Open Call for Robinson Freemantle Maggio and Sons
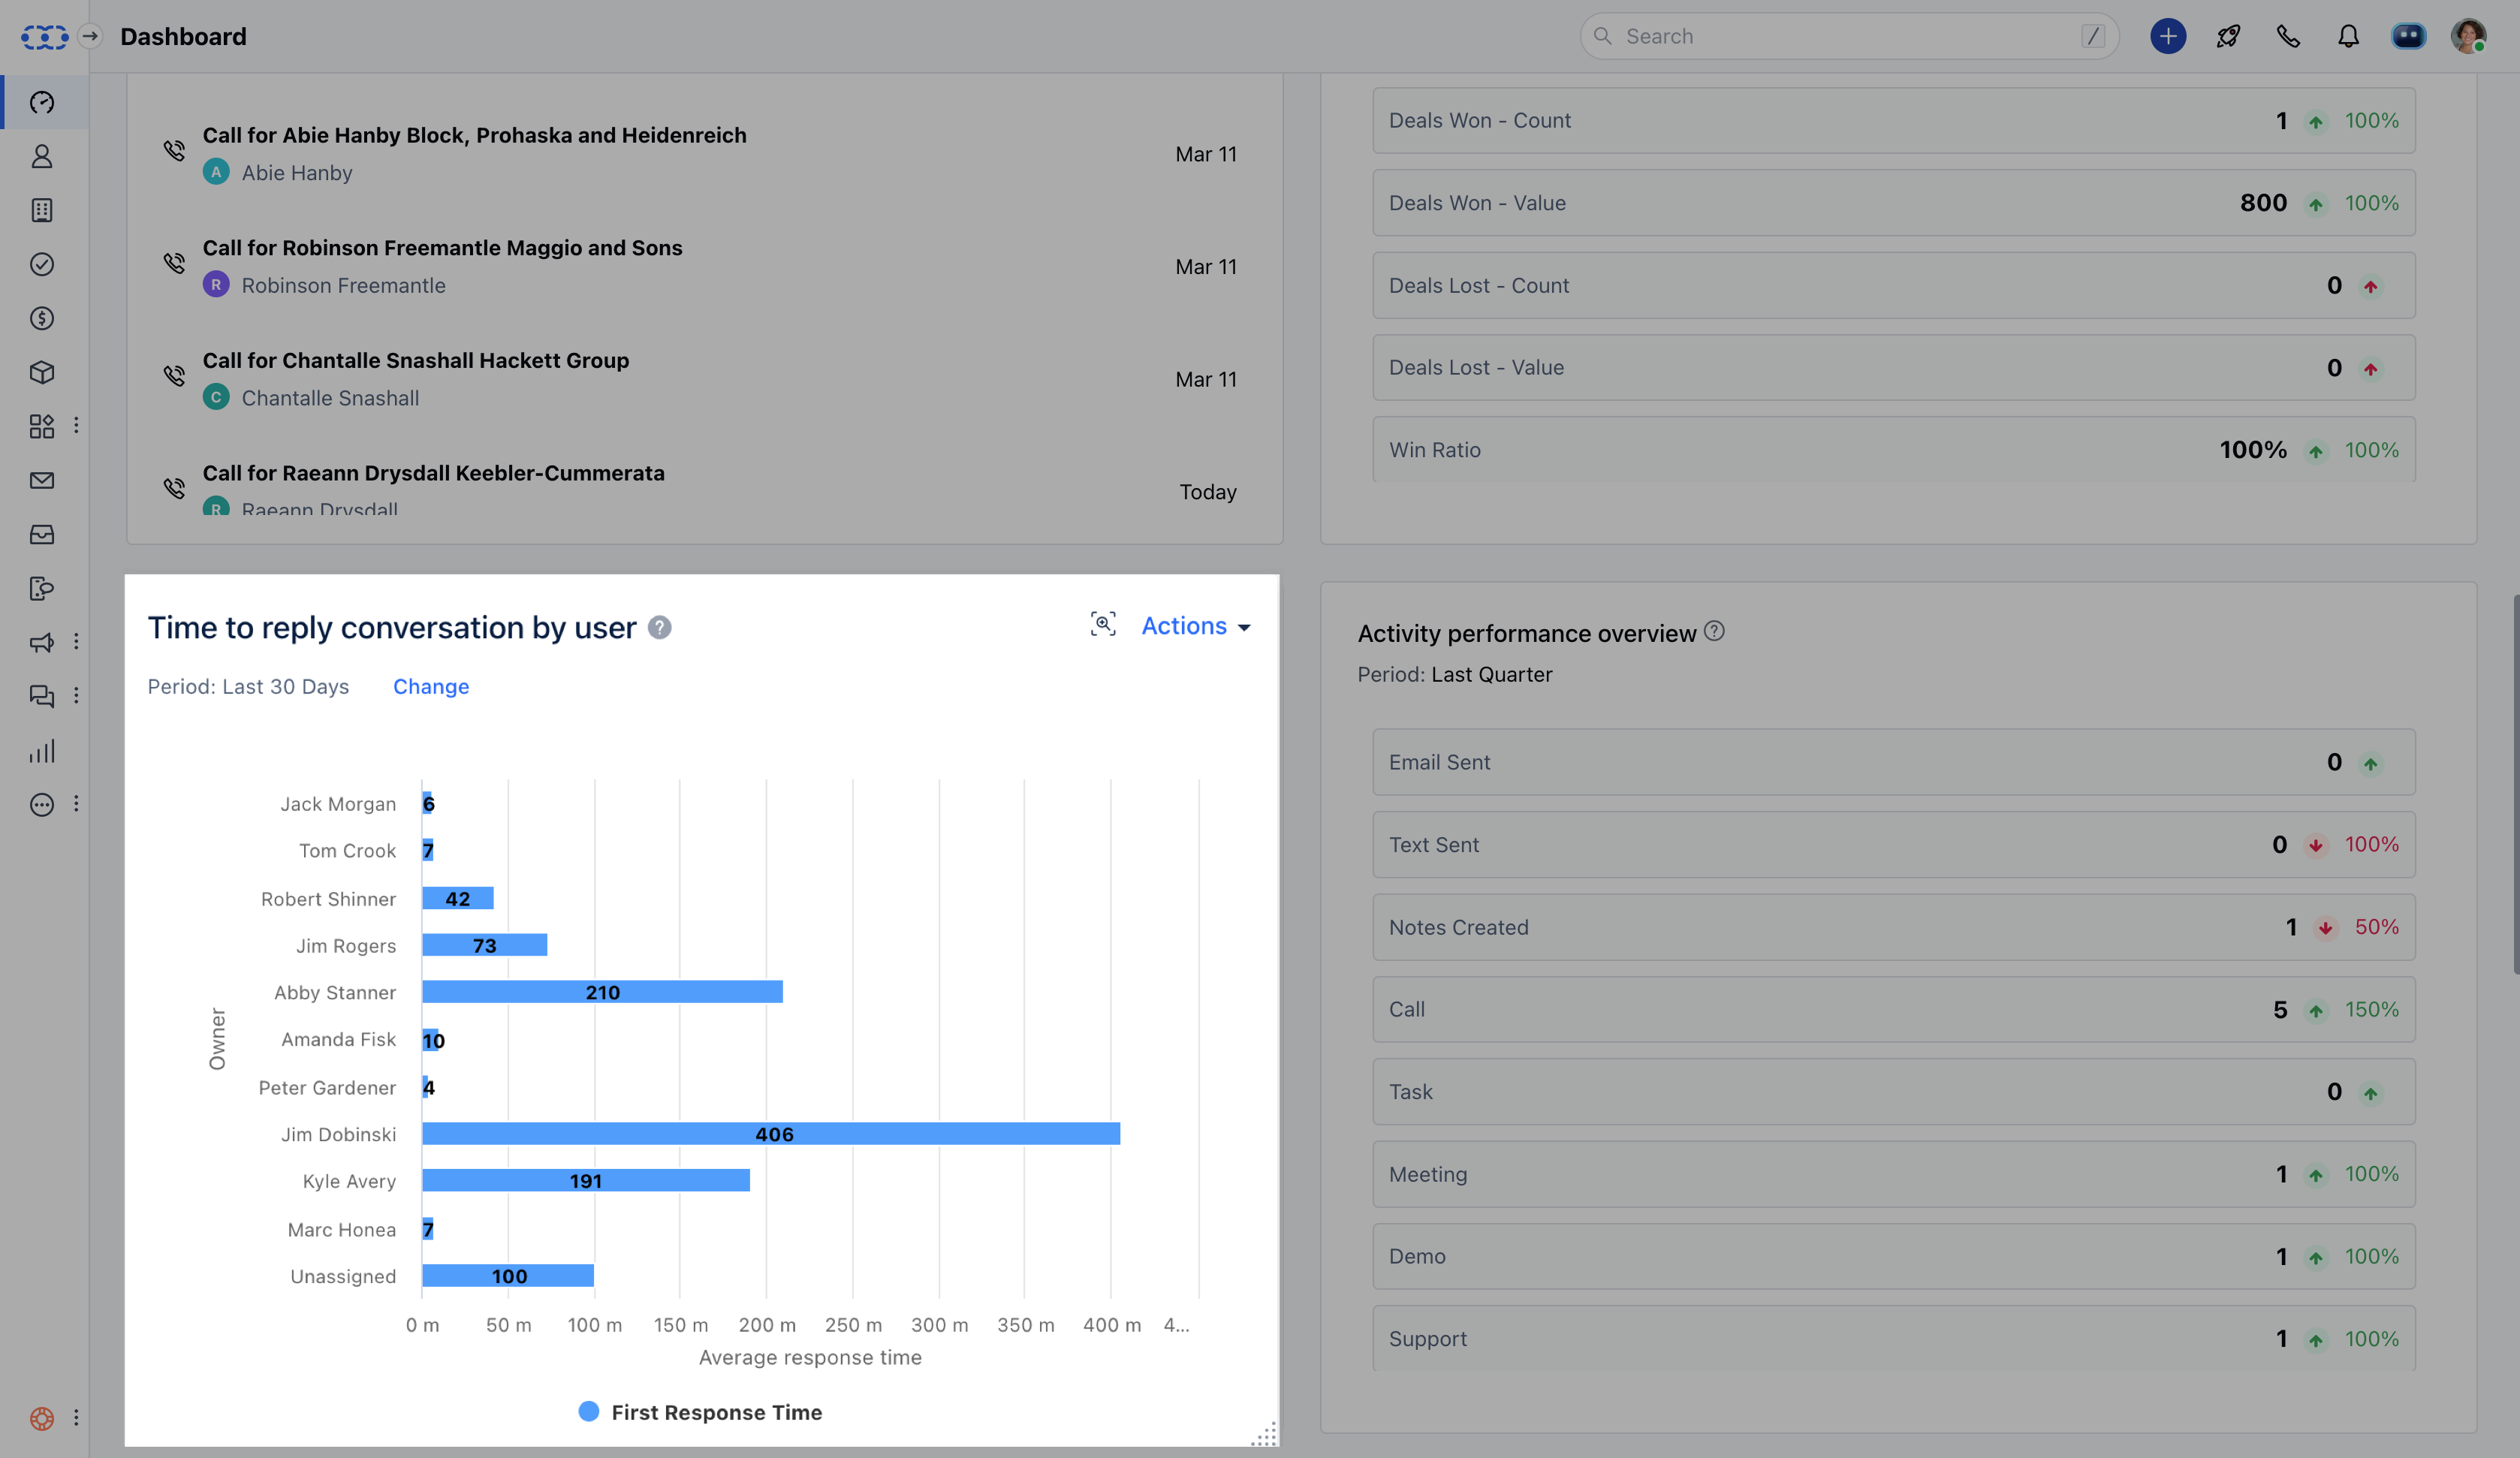 click(442, 248)
